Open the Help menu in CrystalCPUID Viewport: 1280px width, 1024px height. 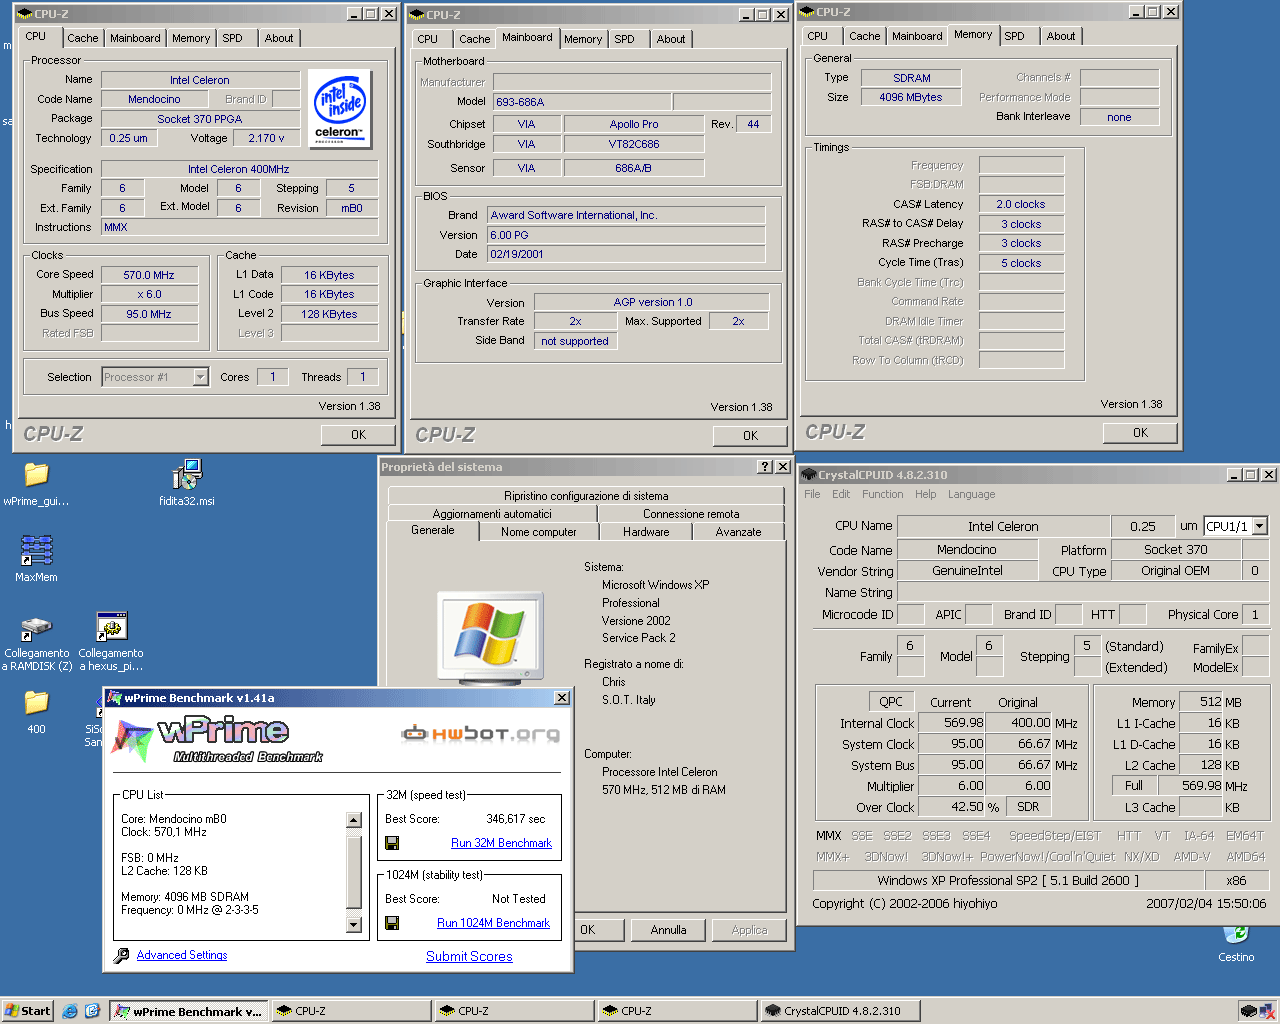(x=926, y=494)
